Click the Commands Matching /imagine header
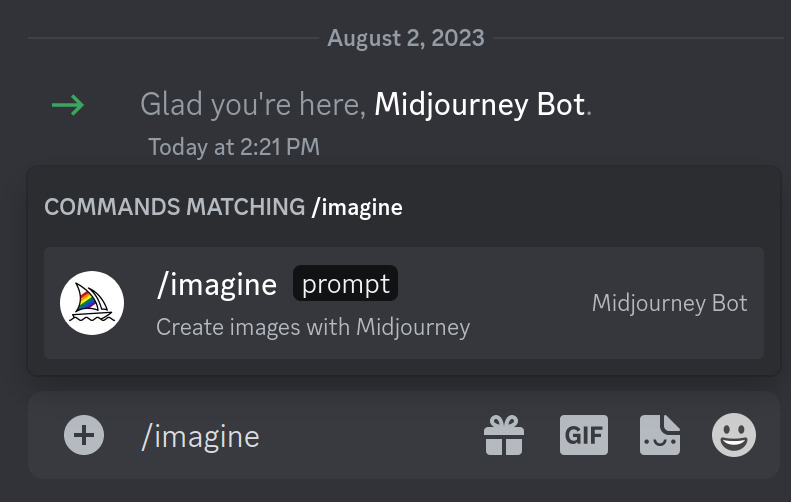 pos(223,207)
